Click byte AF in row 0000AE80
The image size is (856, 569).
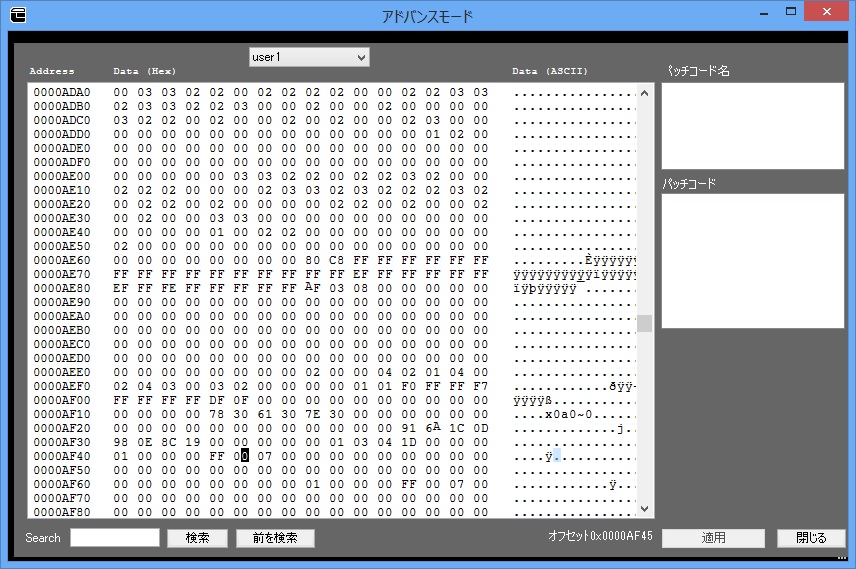coord(313,287)
